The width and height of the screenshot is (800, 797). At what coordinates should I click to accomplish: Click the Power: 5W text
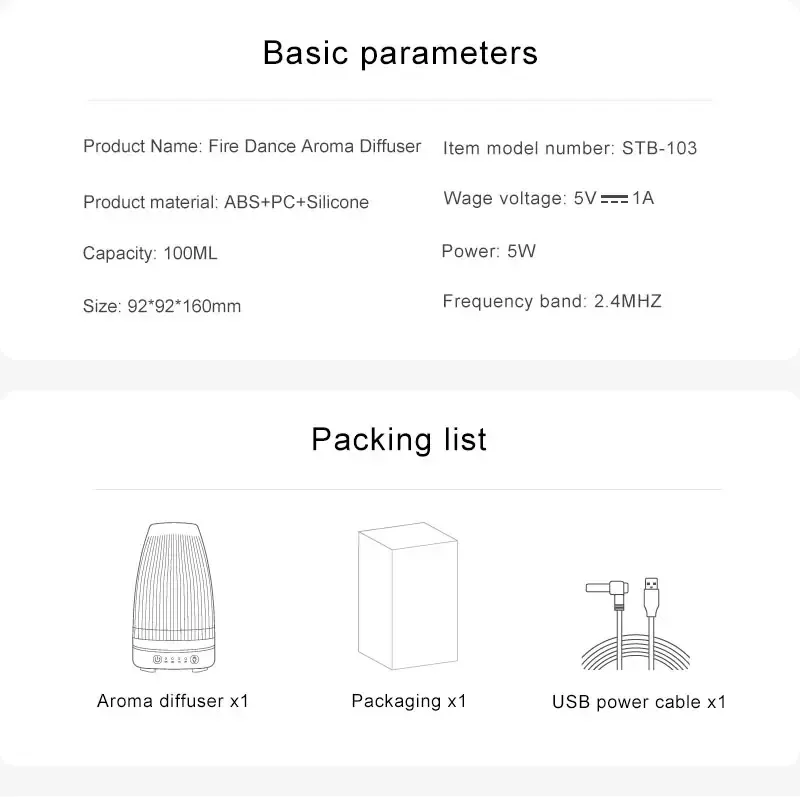click(489, 251)
